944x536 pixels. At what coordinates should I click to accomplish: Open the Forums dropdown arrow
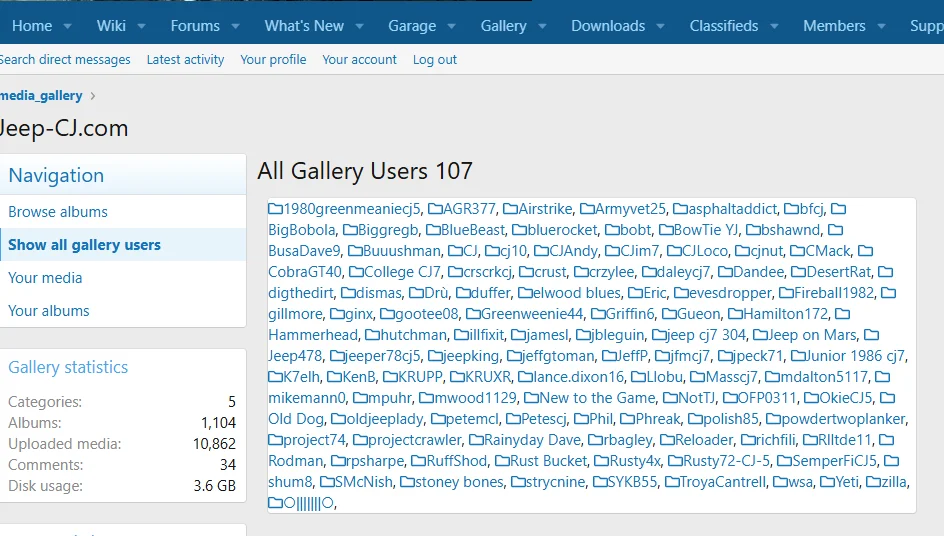pyautogui.click(x=235, y=26)
